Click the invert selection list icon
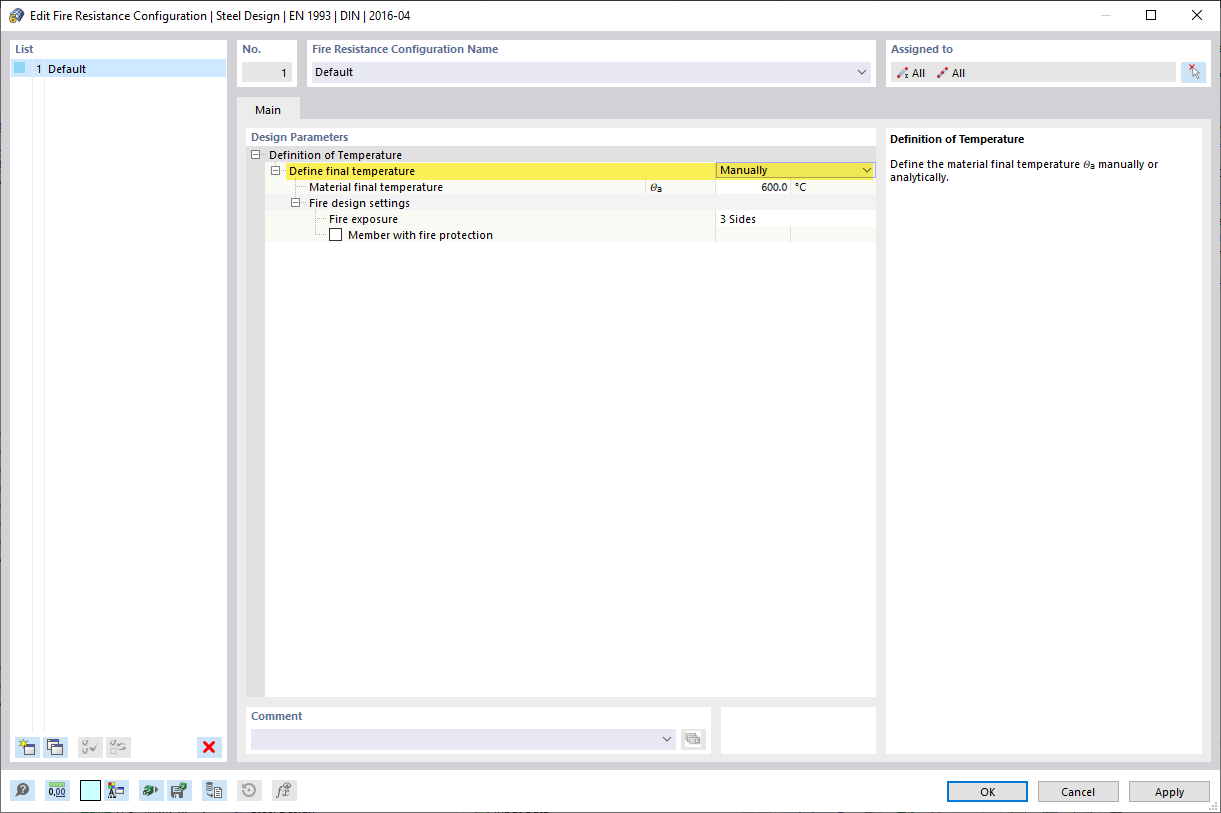The image size is (1221, 813). tap(118, 747)
